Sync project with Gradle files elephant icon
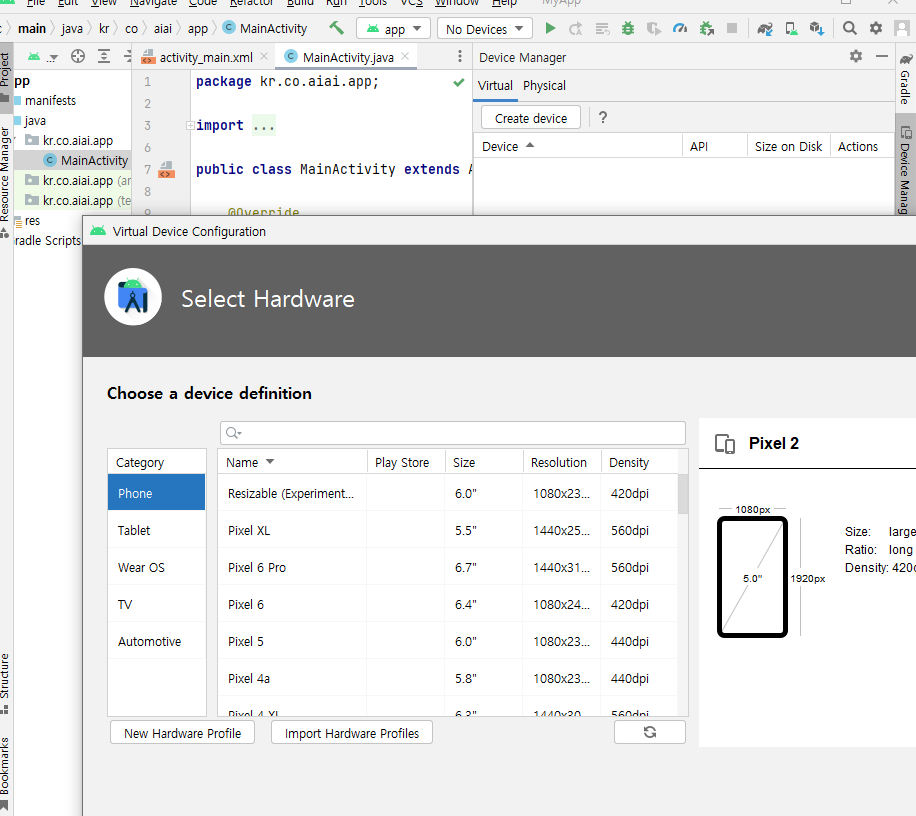 click(x=765, y=29)
